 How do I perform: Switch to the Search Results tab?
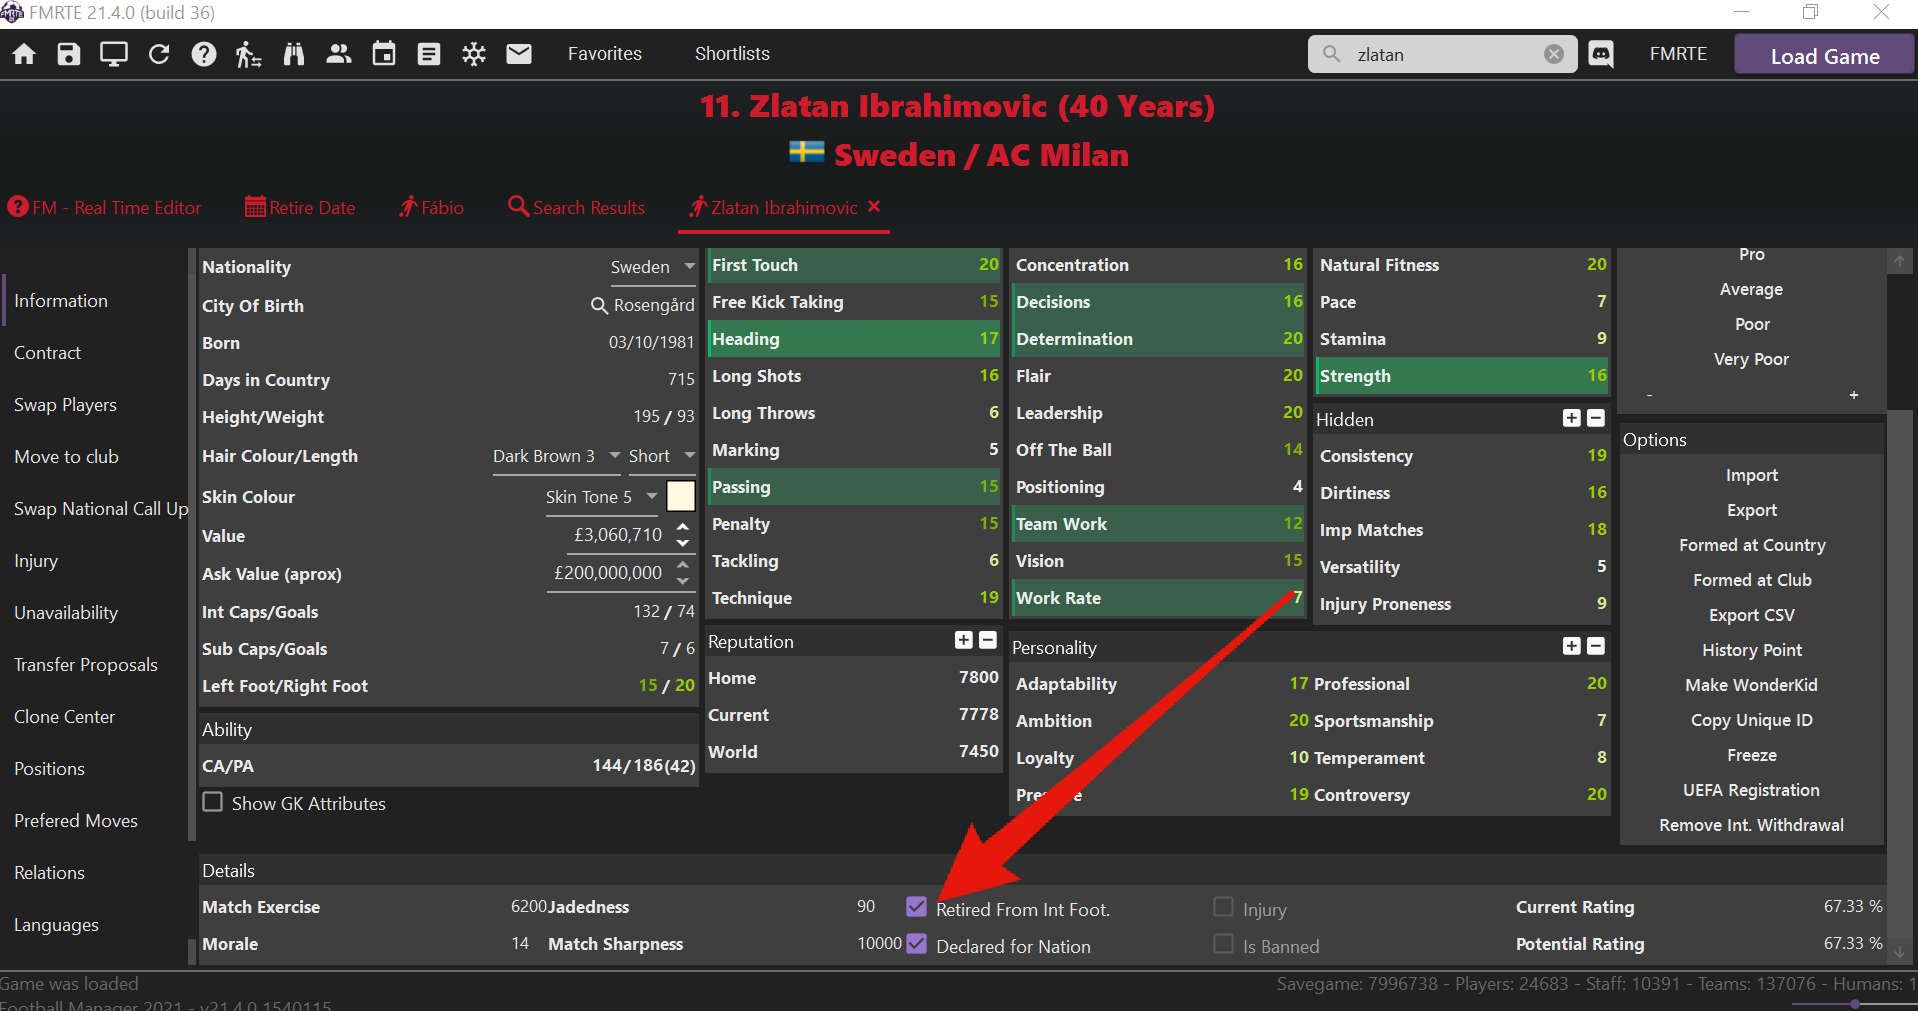(x=577, y=207)
